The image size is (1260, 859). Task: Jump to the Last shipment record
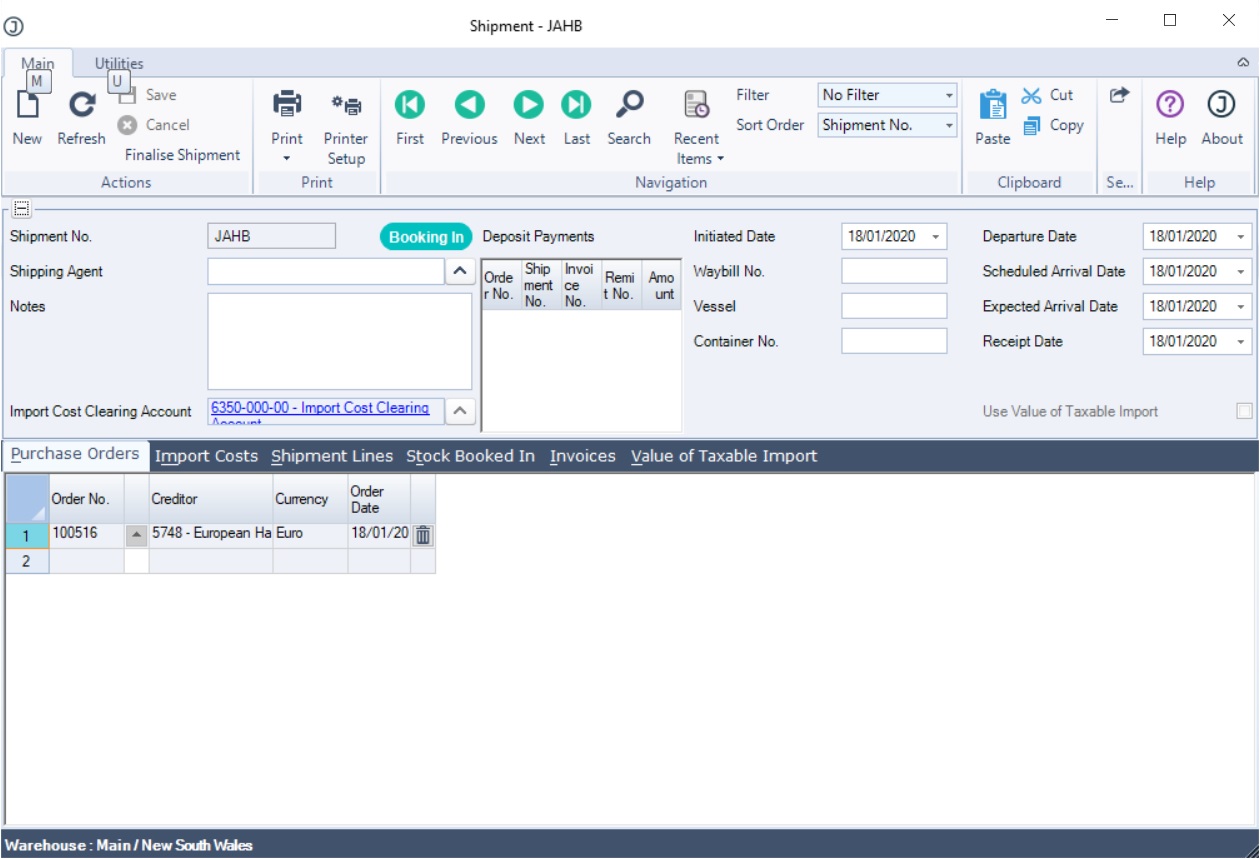pos(576,105)
